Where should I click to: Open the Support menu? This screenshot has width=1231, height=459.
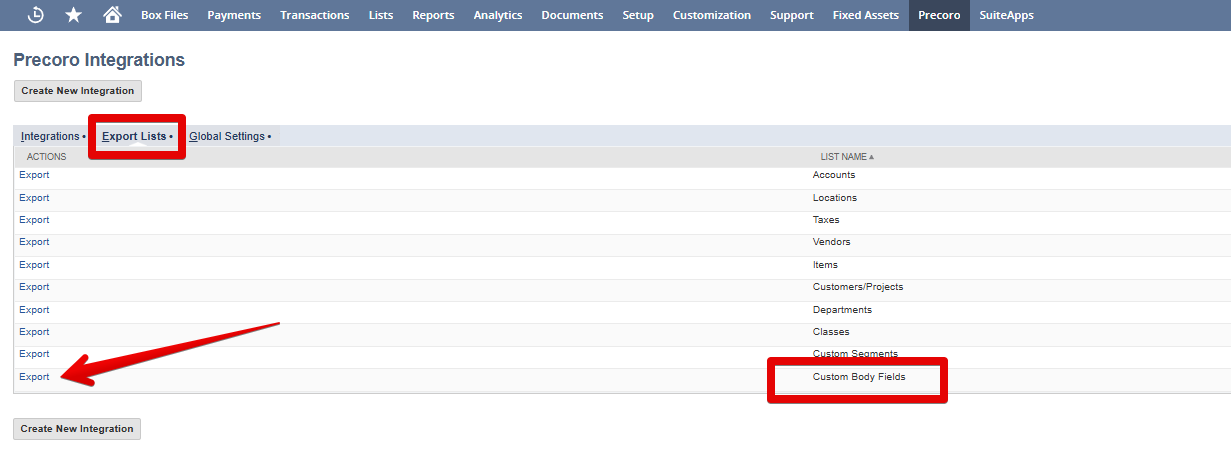[792, 15]
